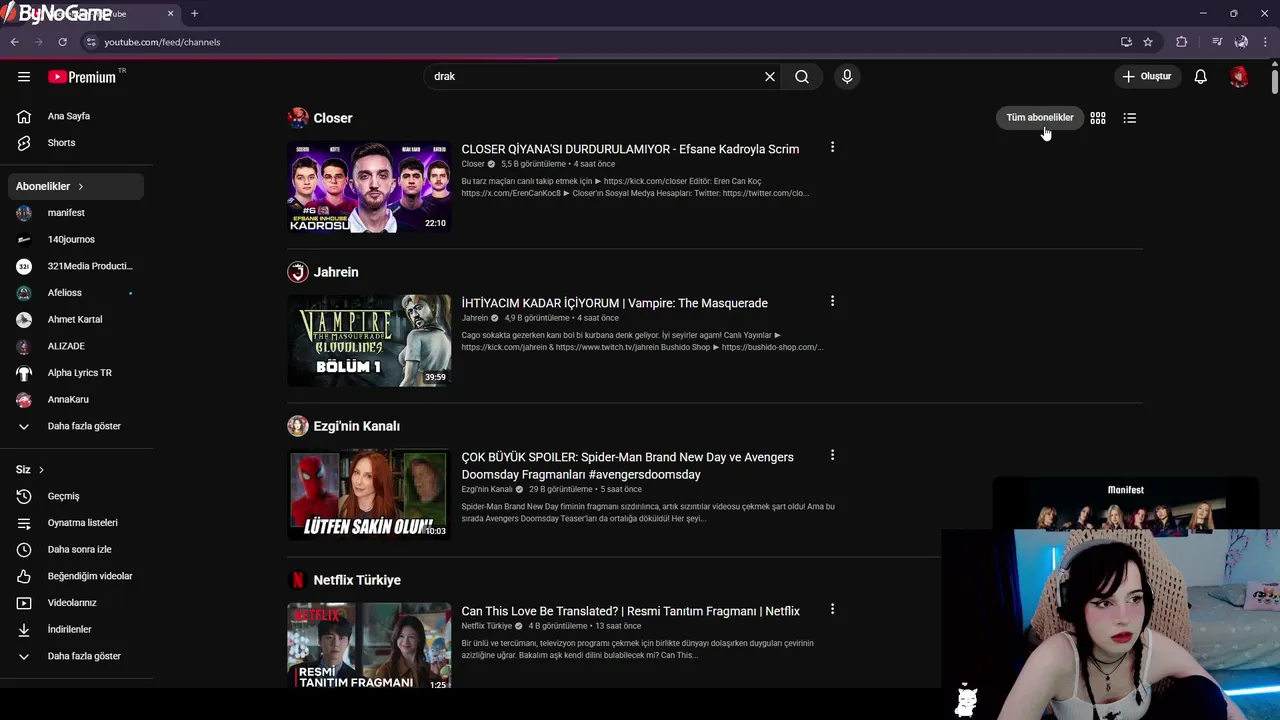Open Can This Love Be Translated title

tap(630, 611)
